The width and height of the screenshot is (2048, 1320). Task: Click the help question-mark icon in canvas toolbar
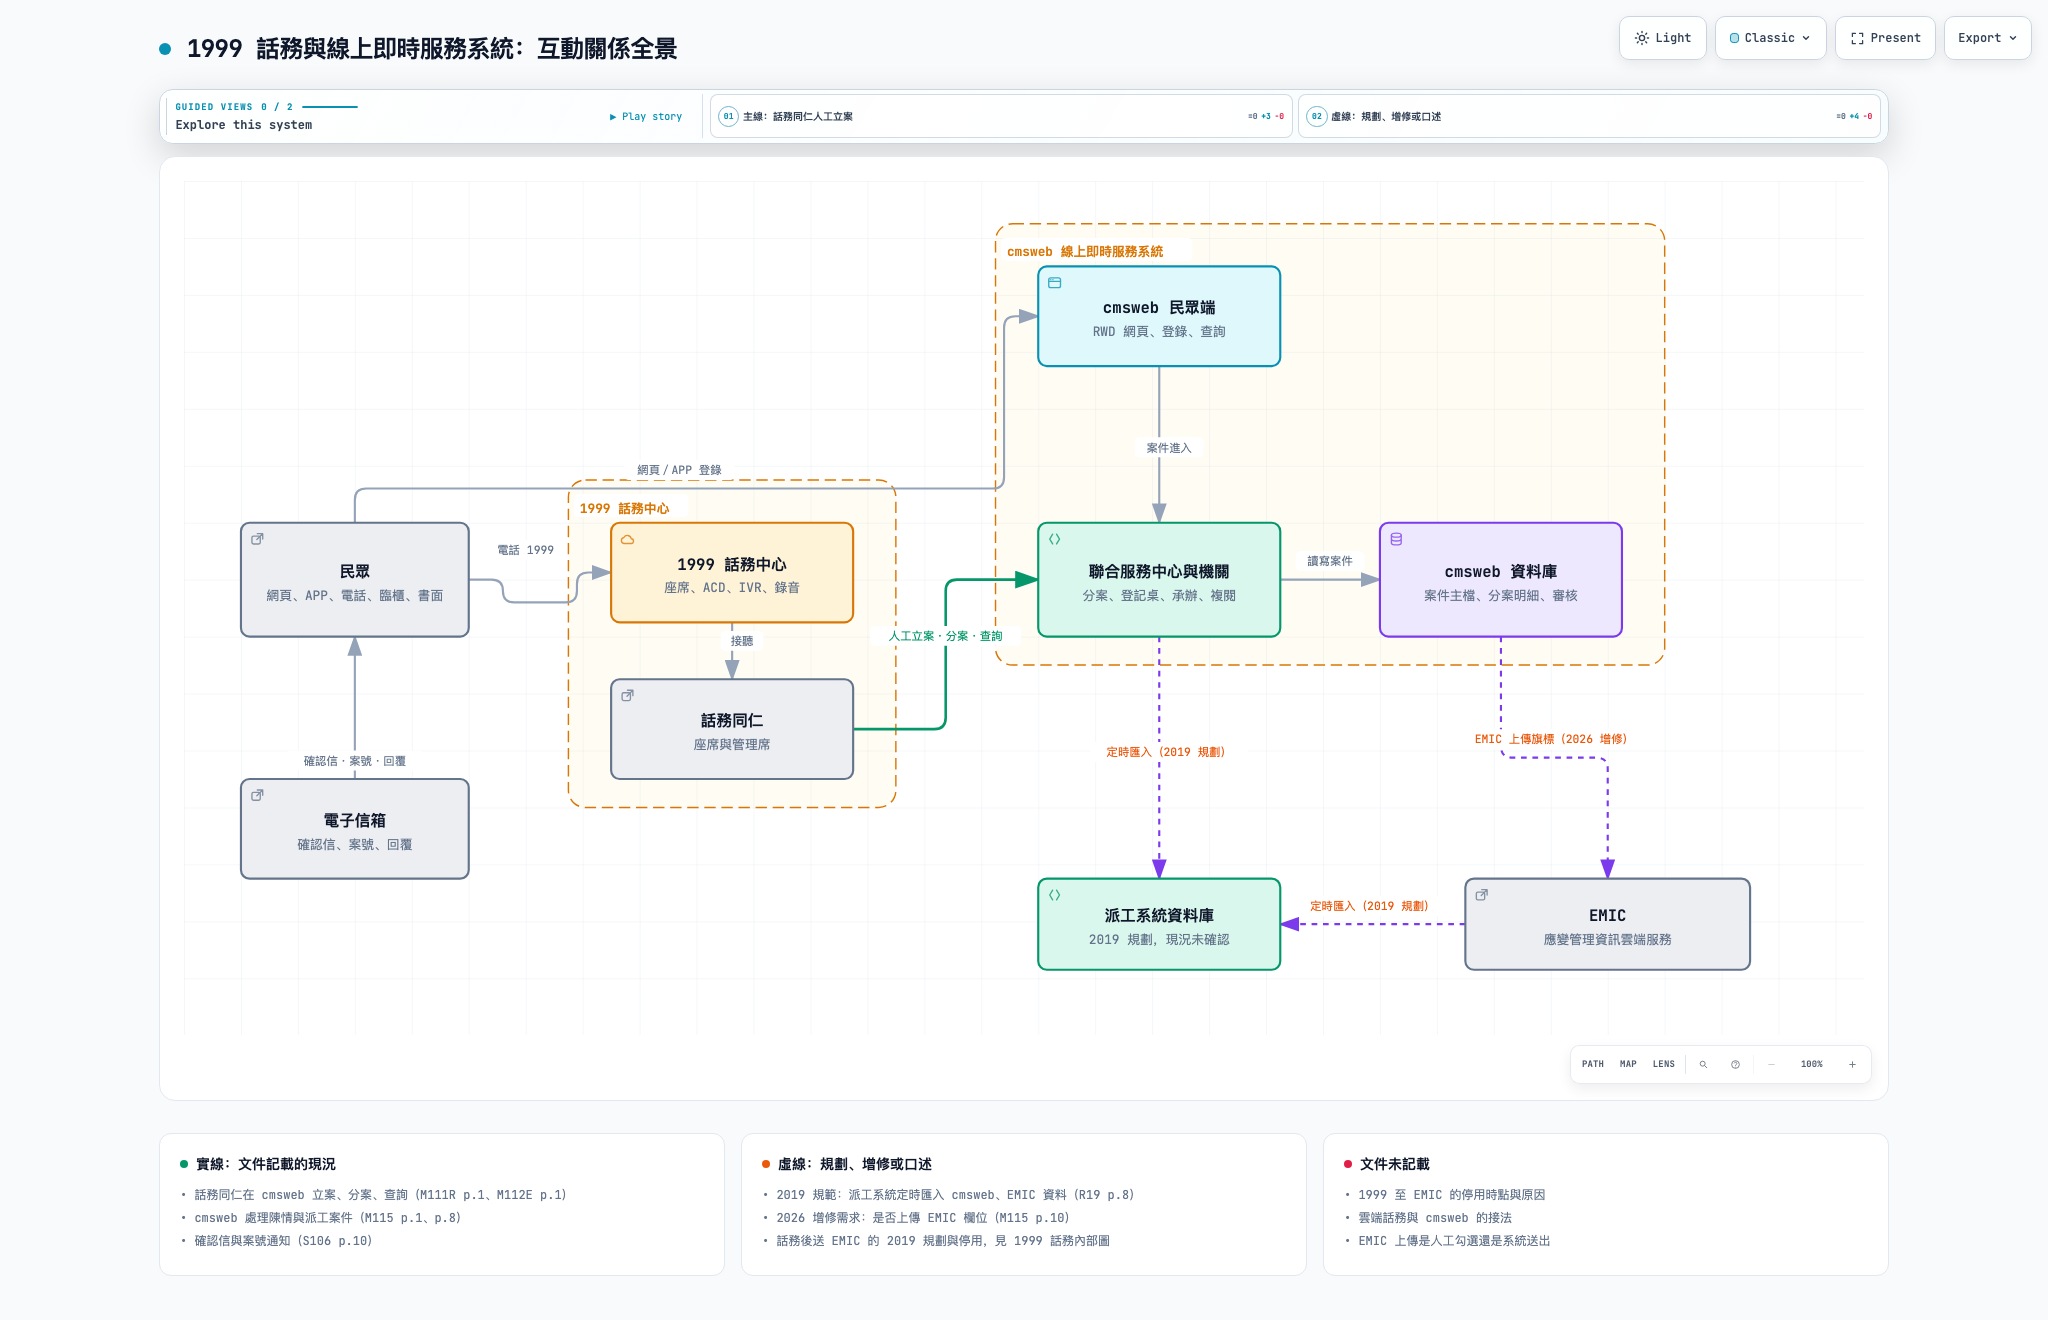[x=1735, y=1064]
